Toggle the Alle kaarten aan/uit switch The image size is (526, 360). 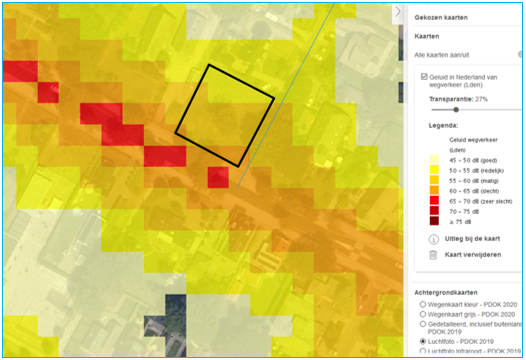(x=520, y=54)
